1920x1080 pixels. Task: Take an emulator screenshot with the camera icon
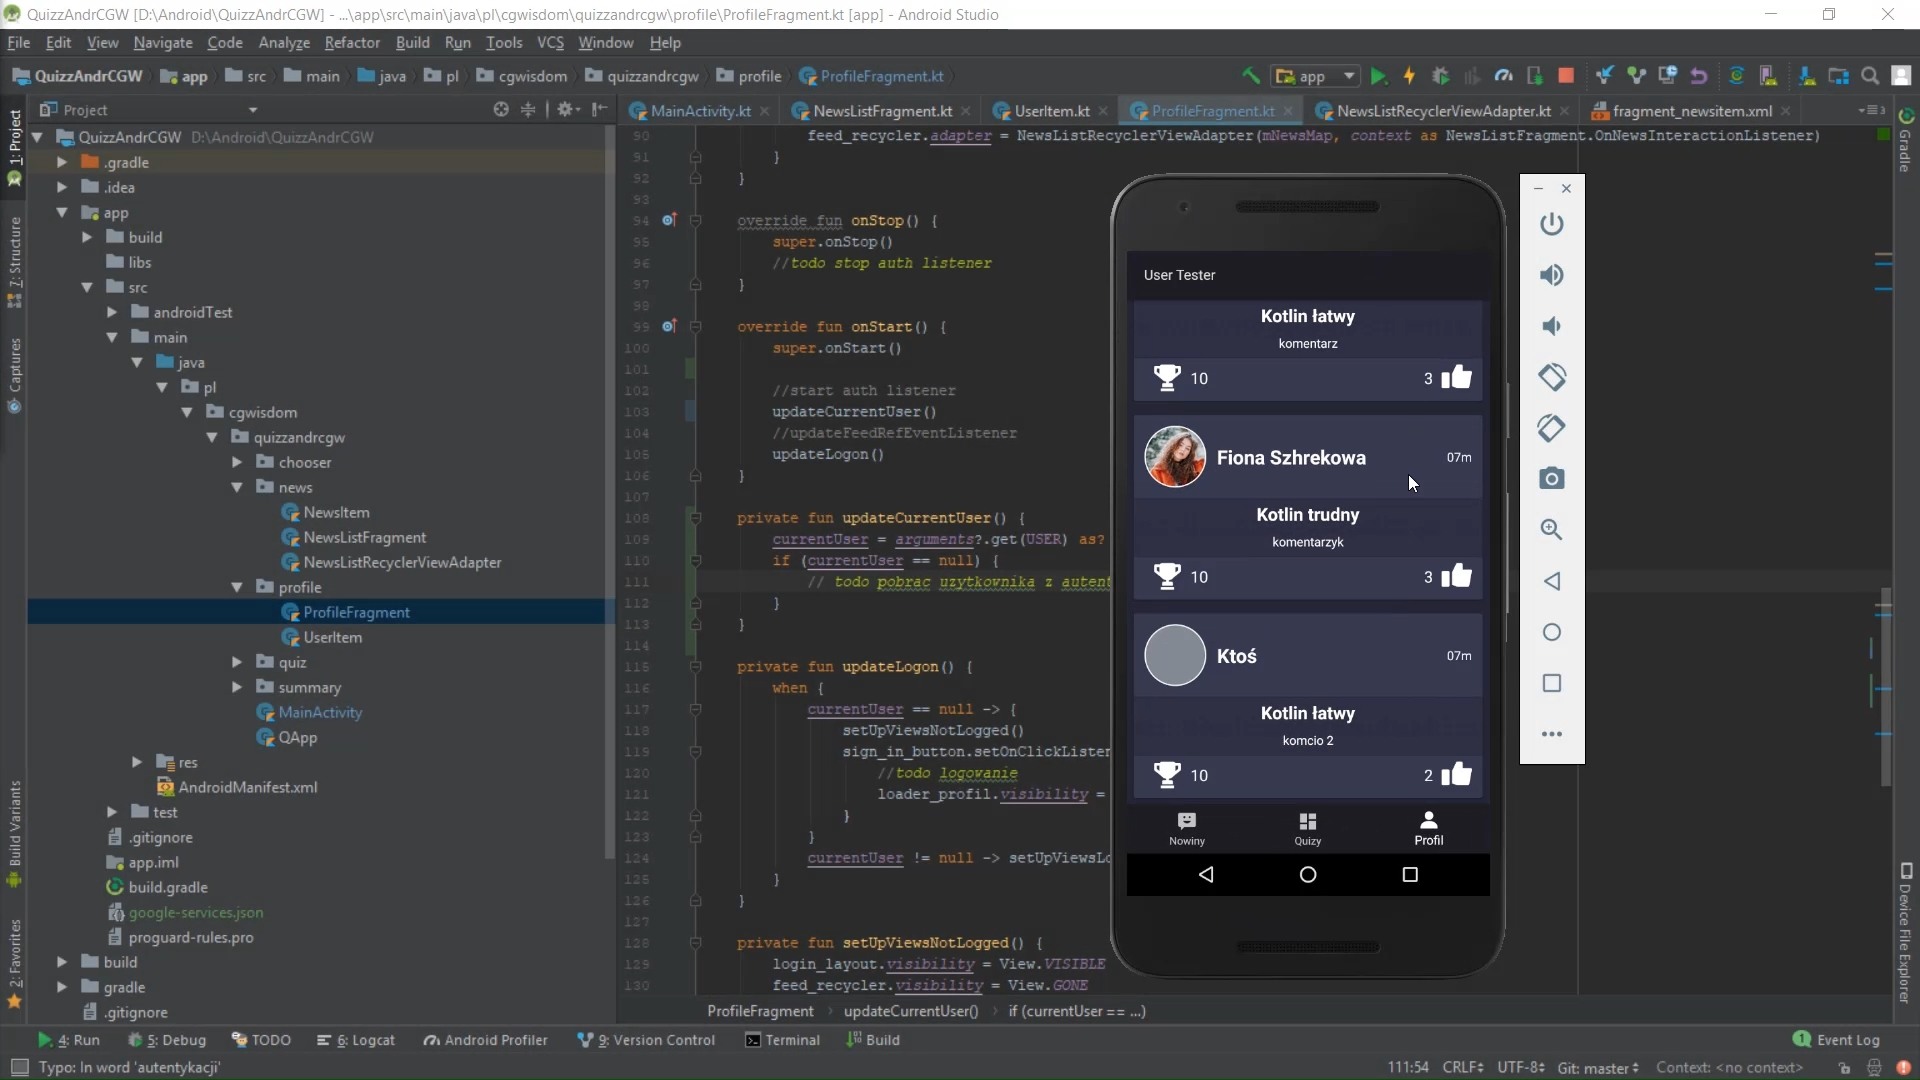[x=1552, y=478]
